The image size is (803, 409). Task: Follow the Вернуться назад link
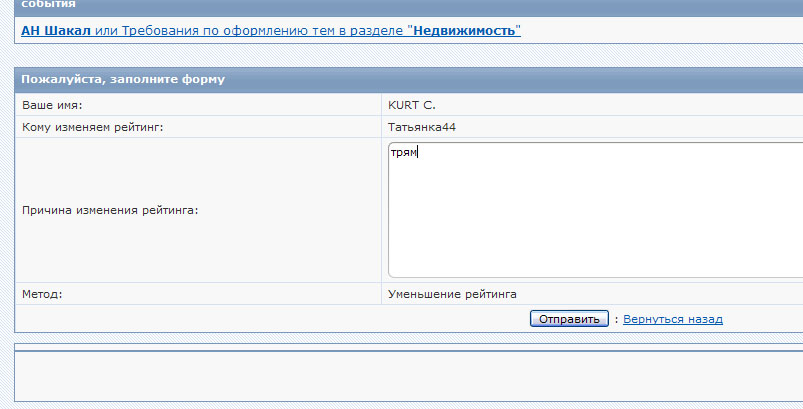[x=672, y=319]
